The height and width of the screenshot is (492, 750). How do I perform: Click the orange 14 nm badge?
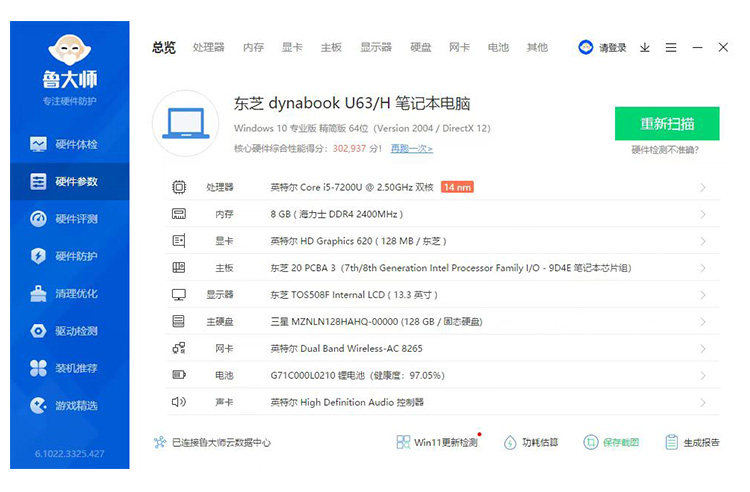457,187
